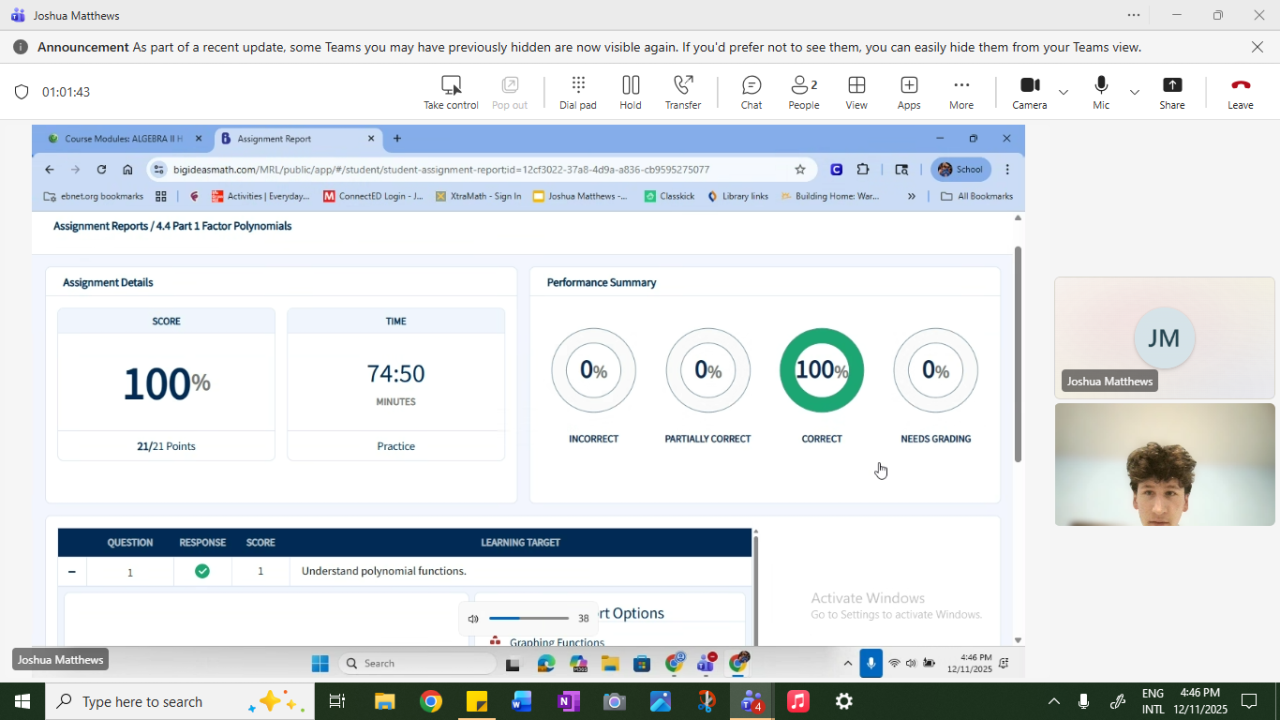Click the Dial pad icon
The image size is (1280, 720).
click(x=577, y=91)
